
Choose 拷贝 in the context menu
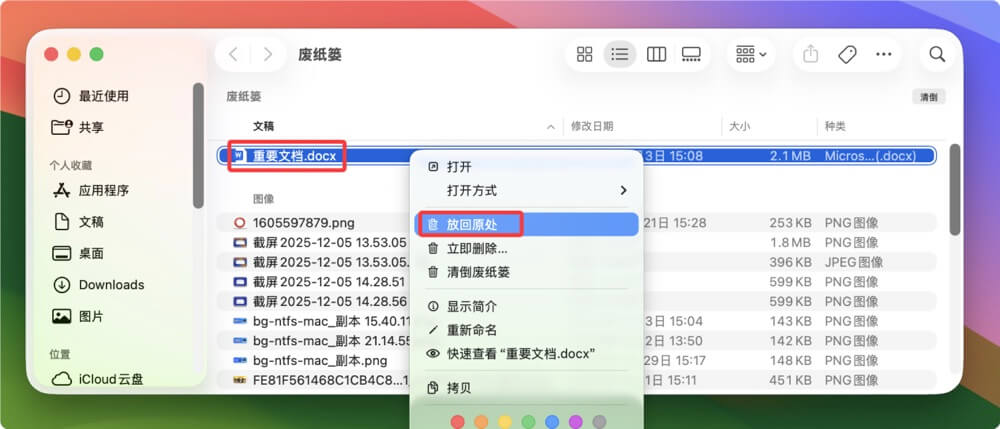point(526,388)
